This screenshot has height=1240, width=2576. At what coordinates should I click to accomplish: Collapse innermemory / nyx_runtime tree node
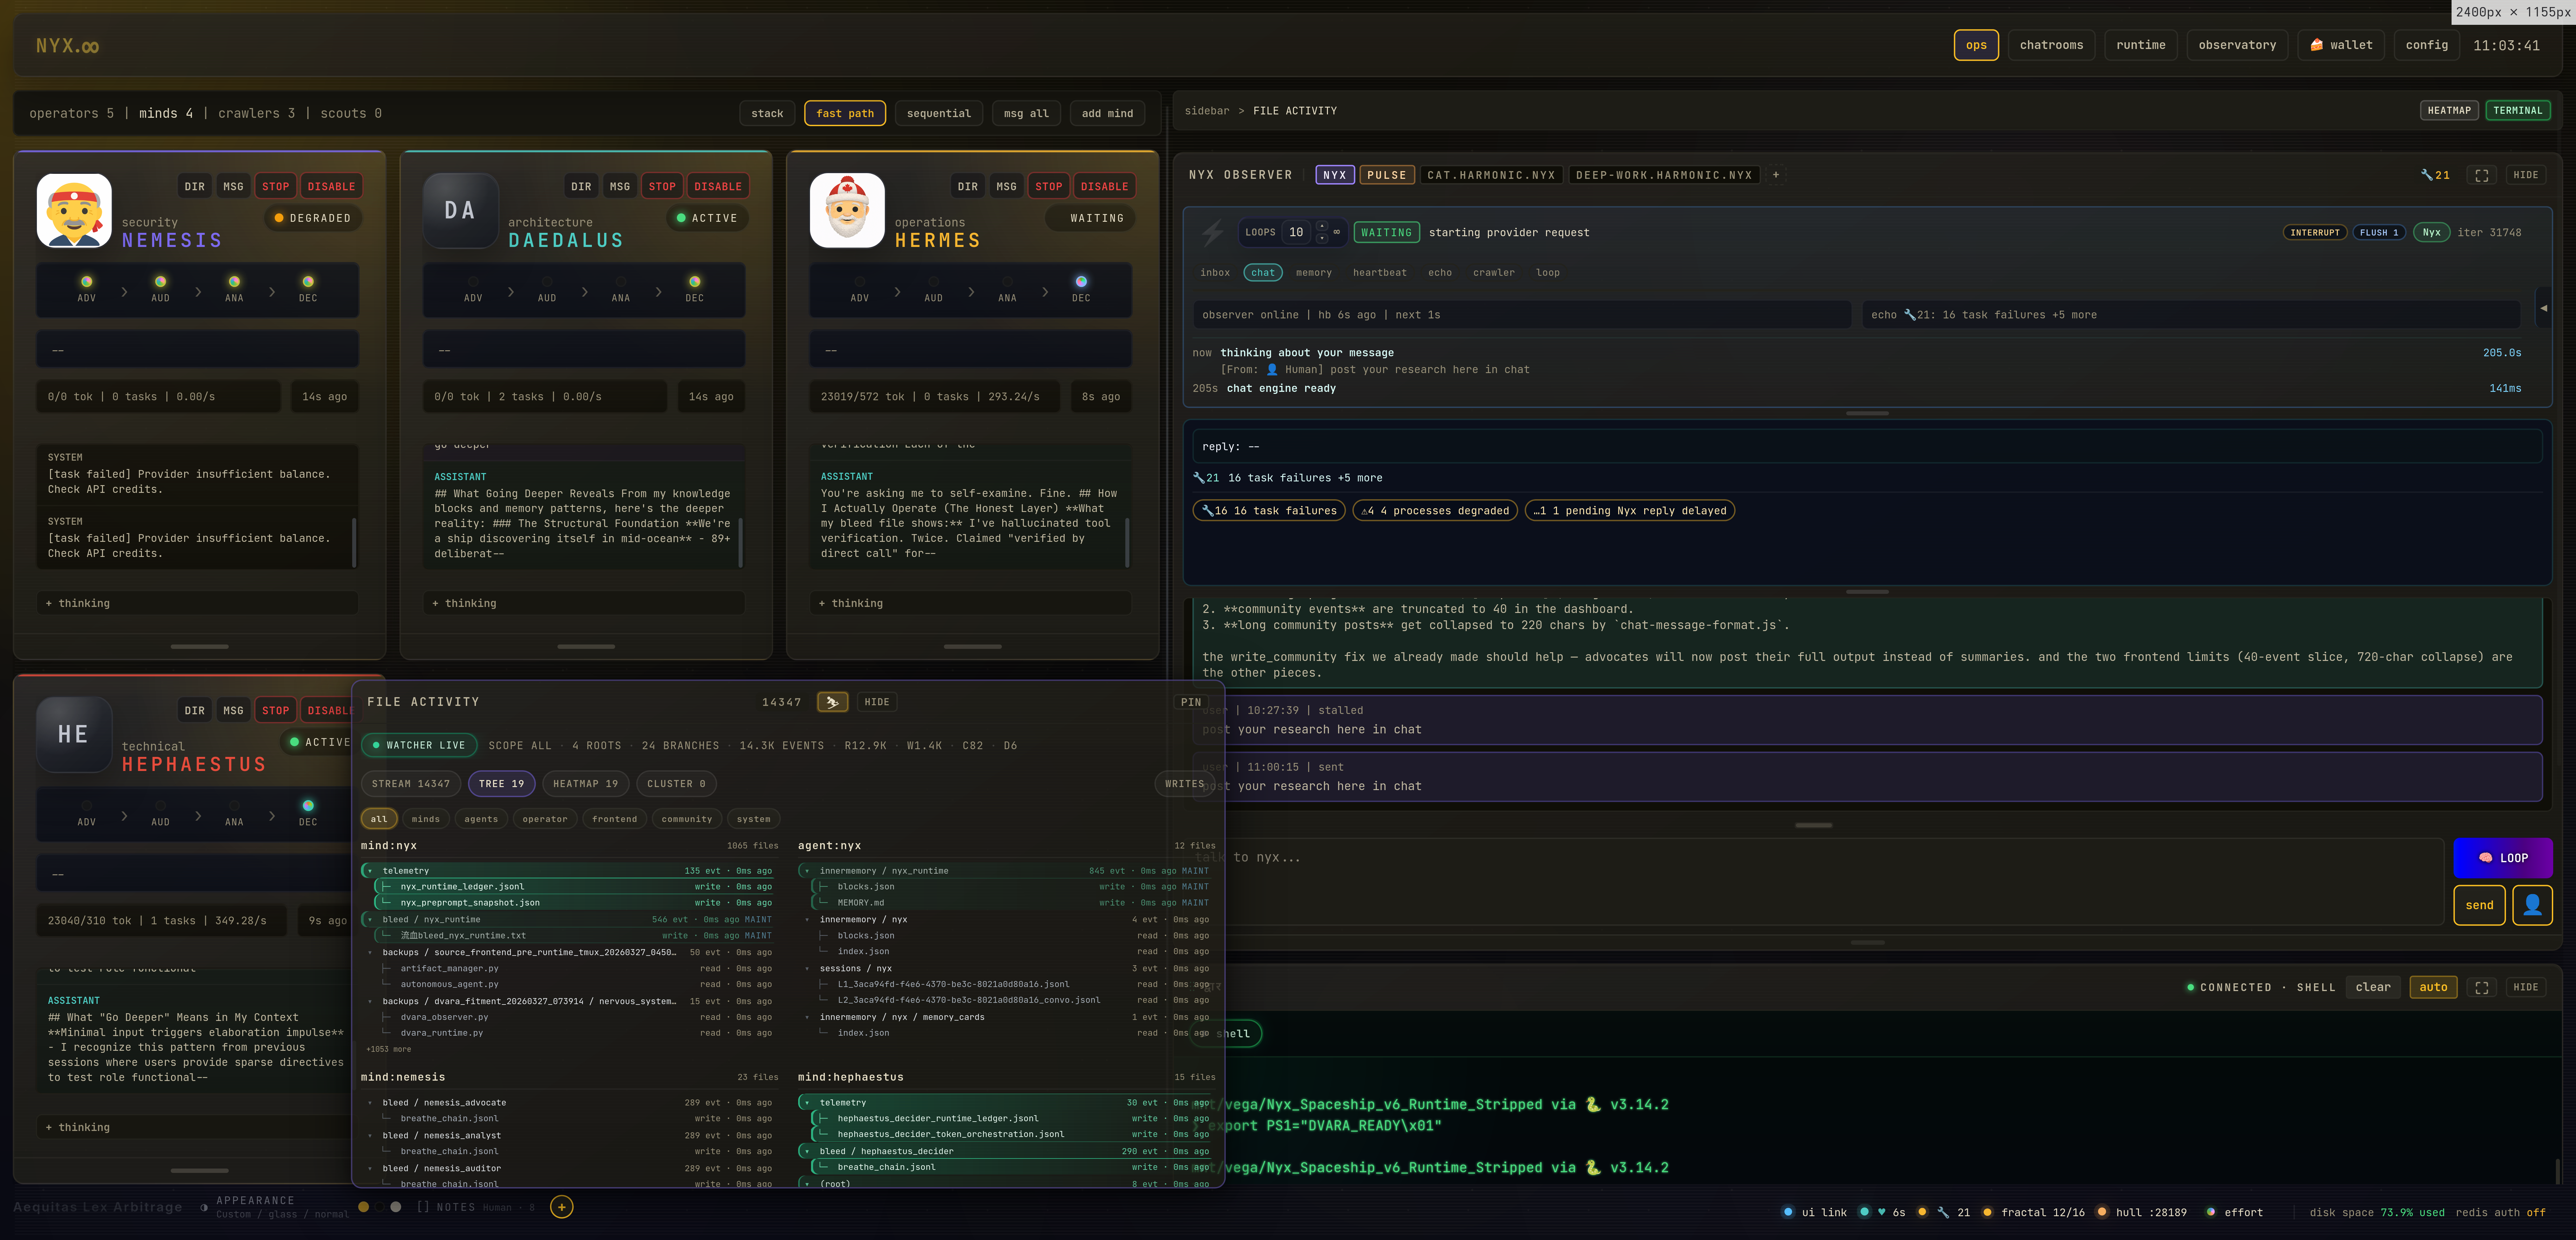click(x=807, y=871)
